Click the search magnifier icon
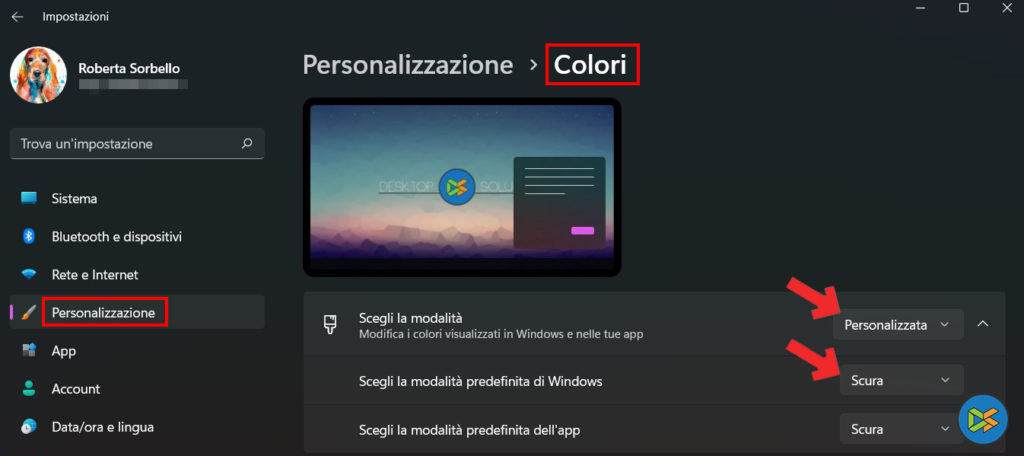This screenshot has width=1024, height=456. pos(247,144)
